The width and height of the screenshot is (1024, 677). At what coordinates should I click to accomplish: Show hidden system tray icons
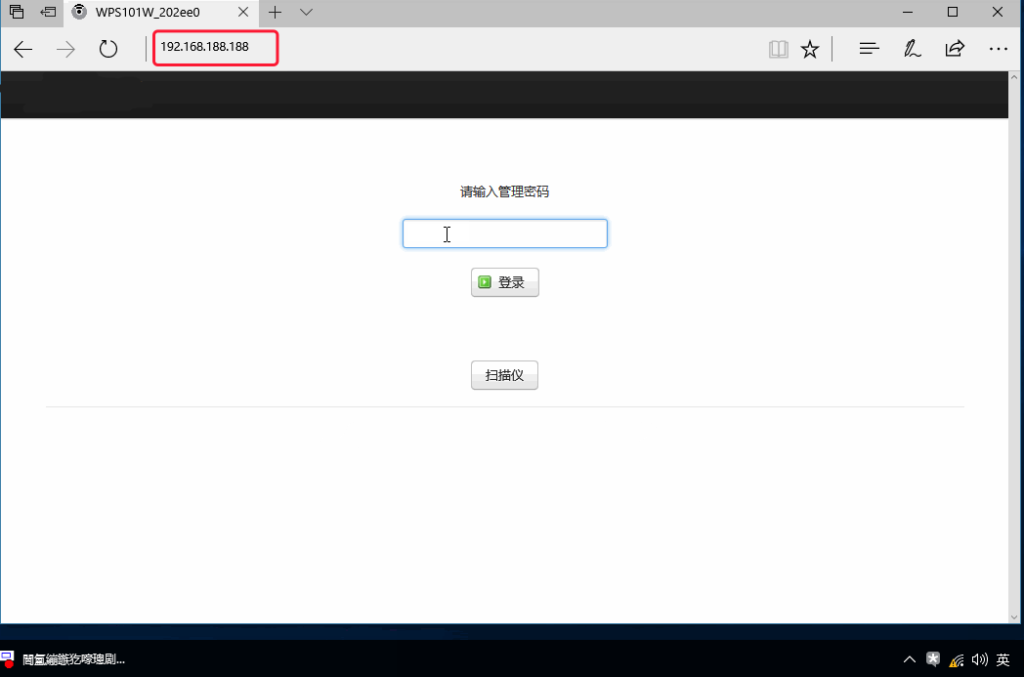[909, 659]
